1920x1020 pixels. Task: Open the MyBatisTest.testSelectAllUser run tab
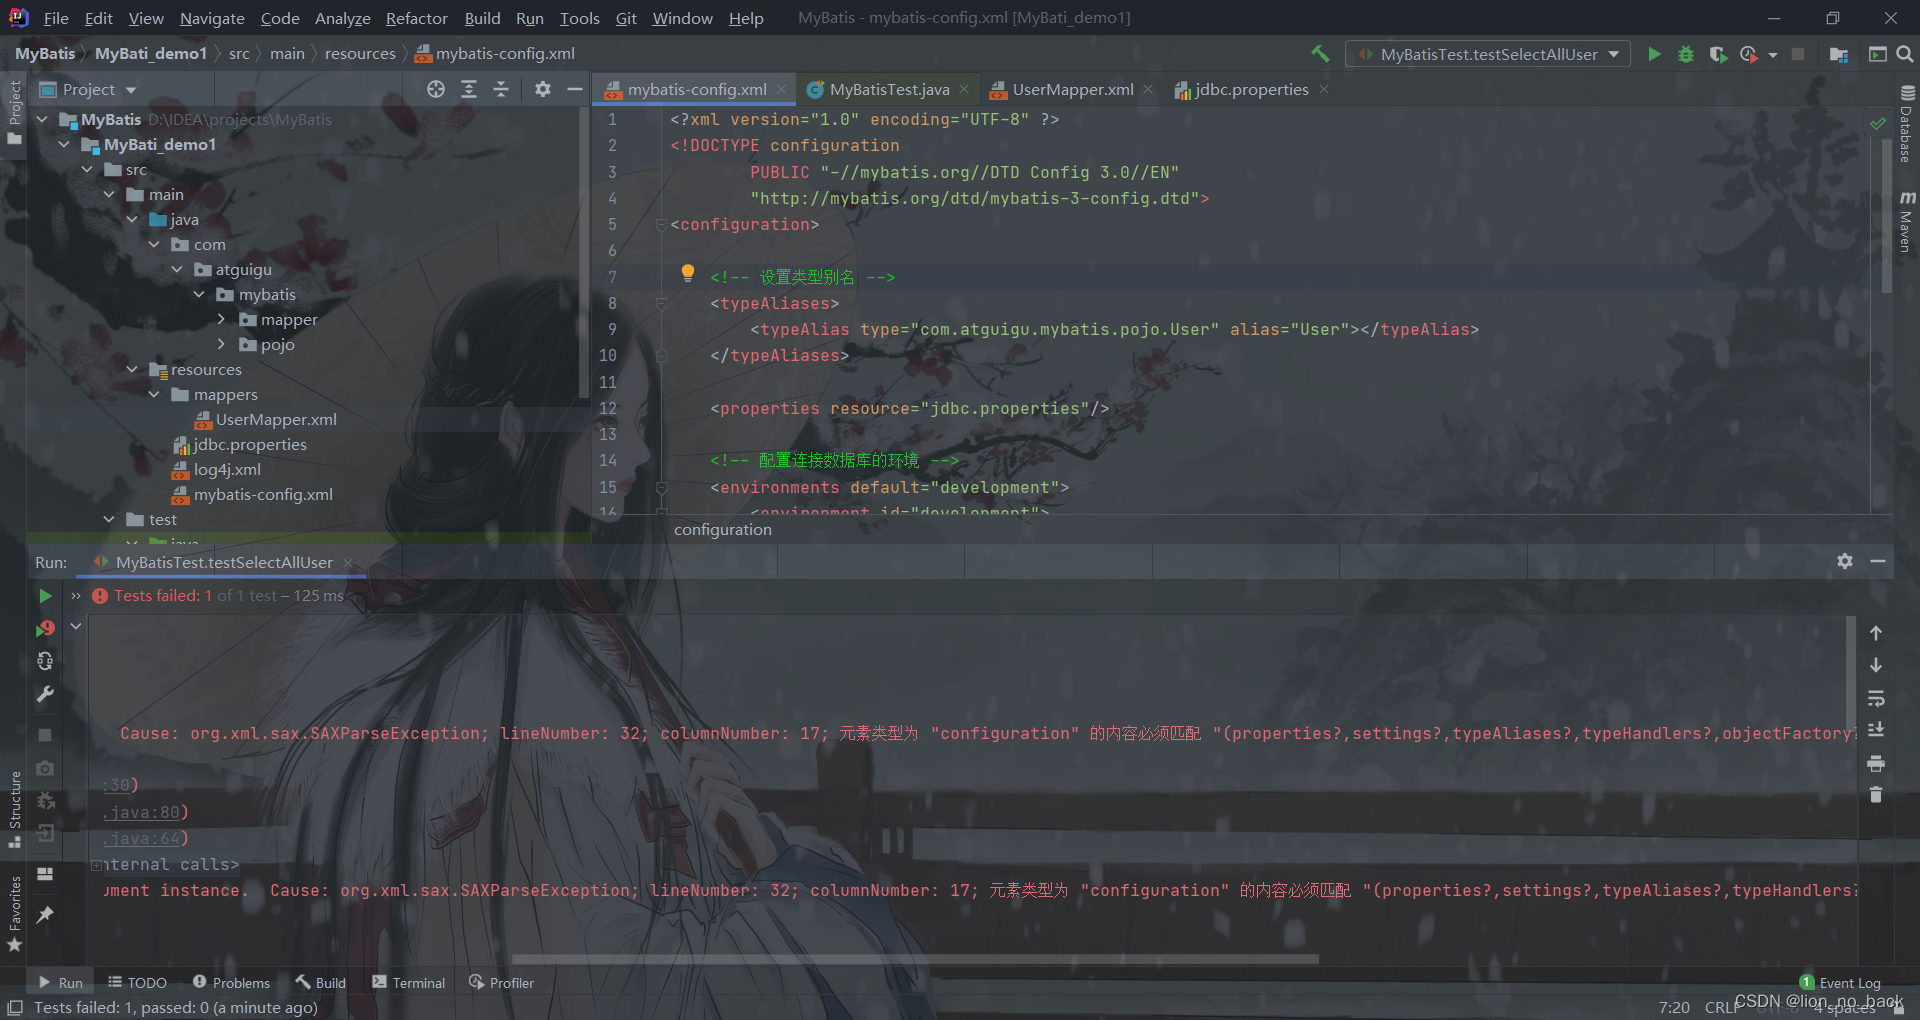click(224, 563)
